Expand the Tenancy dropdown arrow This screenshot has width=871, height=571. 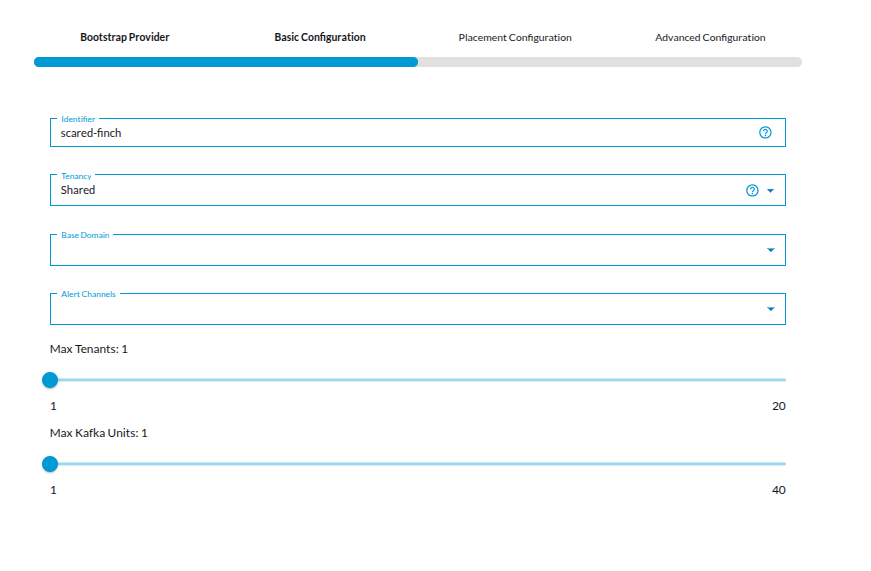[770, 191]
